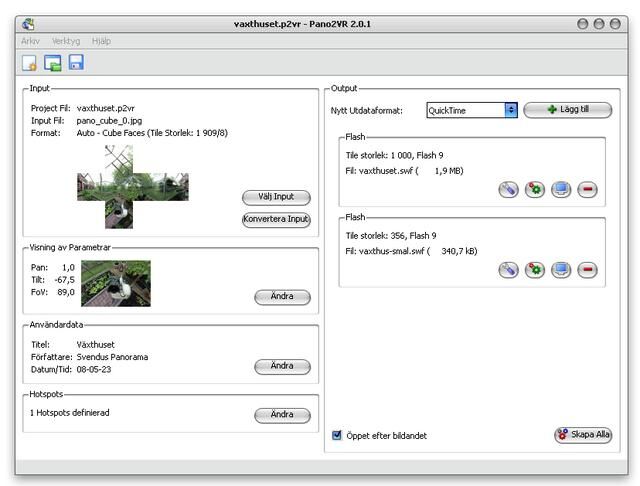
Task: Generate the vaxthuset.swf output via gear icon
Action: (535, 189)
